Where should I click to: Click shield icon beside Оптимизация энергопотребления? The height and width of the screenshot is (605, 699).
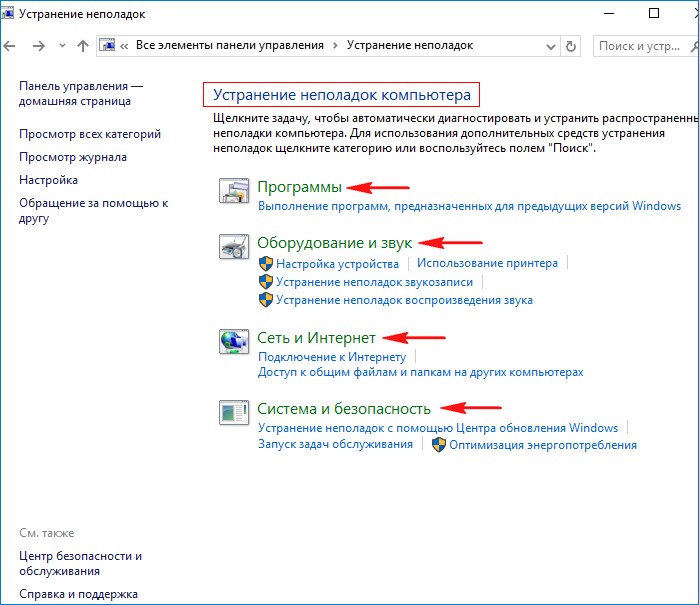pos(439,444)
